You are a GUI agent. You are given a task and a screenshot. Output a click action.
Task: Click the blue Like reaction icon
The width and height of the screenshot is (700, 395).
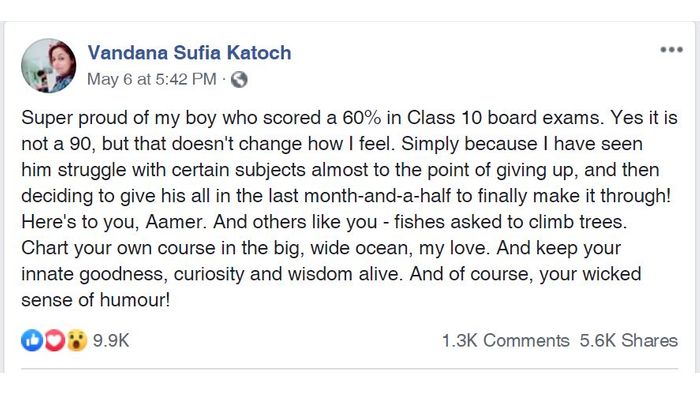(32, 341)
